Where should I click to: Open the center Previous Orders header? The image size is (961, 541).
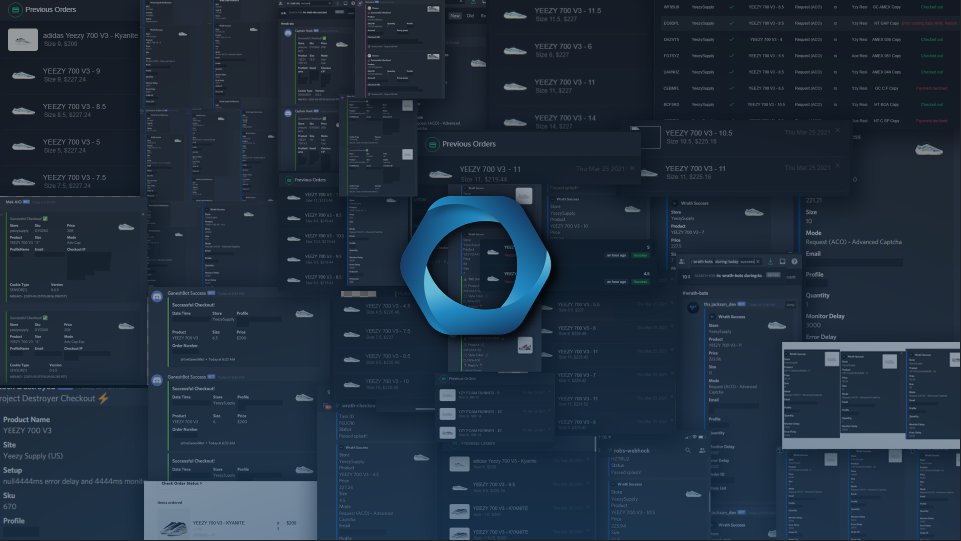pyautogui.click(x=469, y=144)
